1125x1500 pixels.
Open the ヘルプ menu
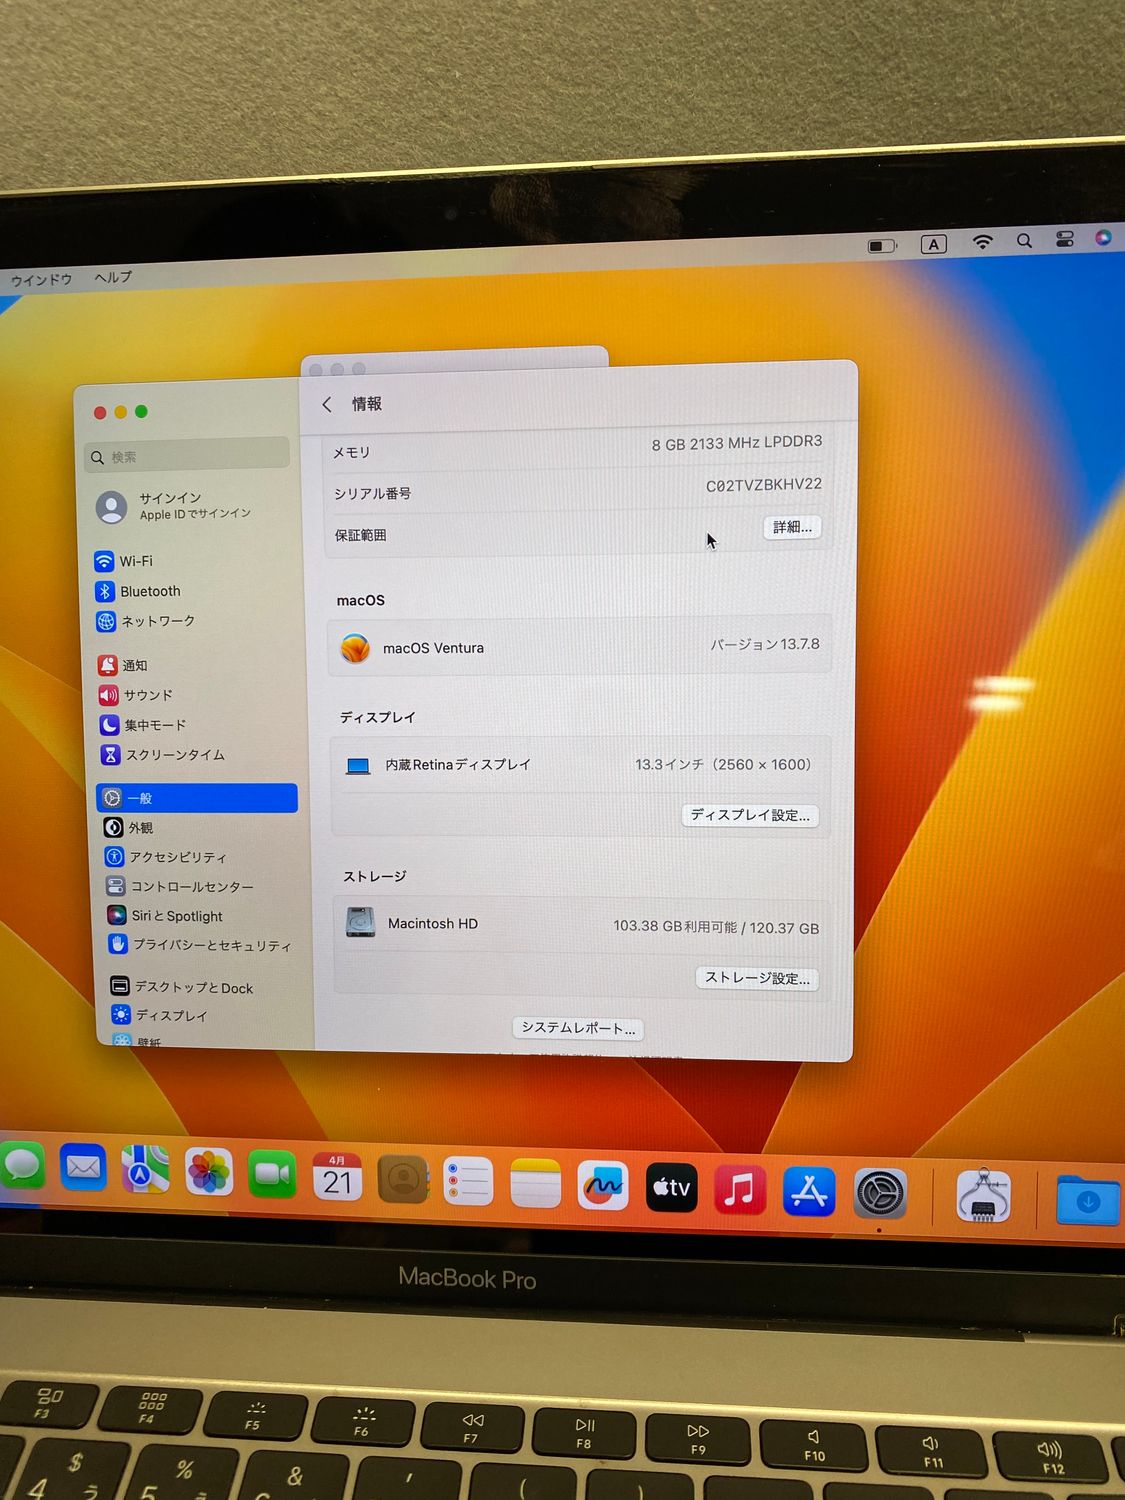point(113,277)
